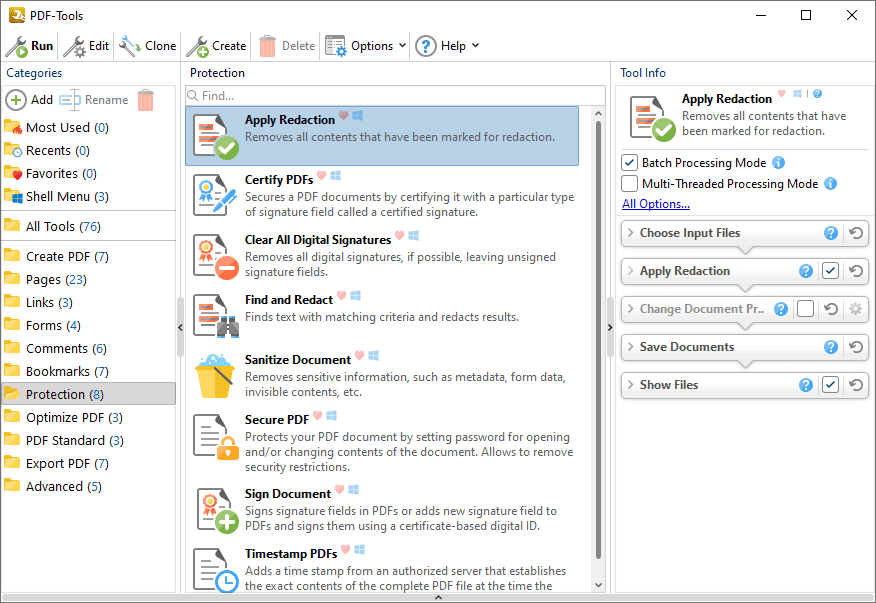Open the Options dropdown menu
The image size is (876, 603).
click(x=366, y=46)
